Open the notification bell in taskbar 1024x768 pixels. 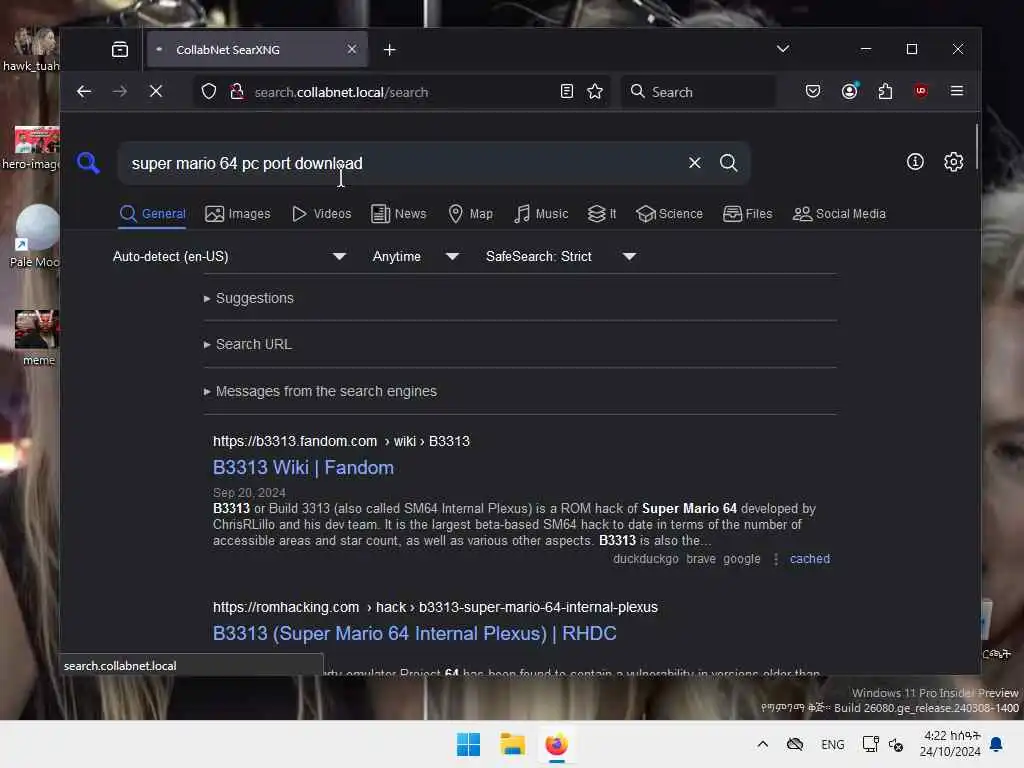[x=996, y=744]
